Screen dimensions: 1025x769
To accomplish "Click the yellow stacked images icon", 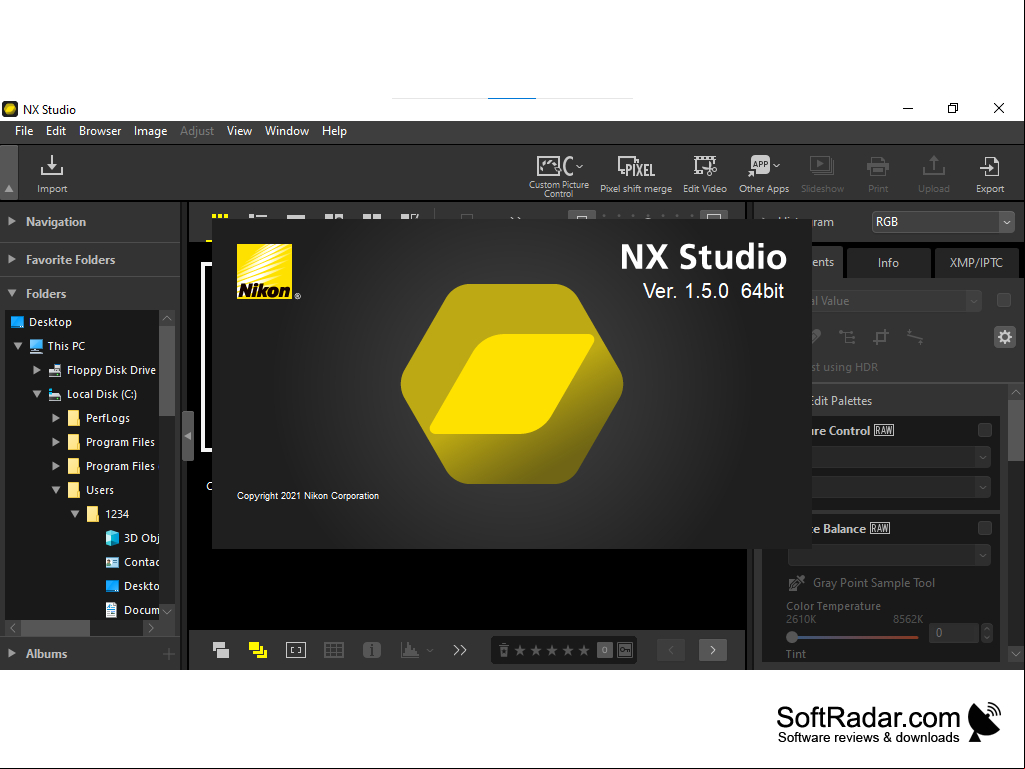I will [258, 650].
